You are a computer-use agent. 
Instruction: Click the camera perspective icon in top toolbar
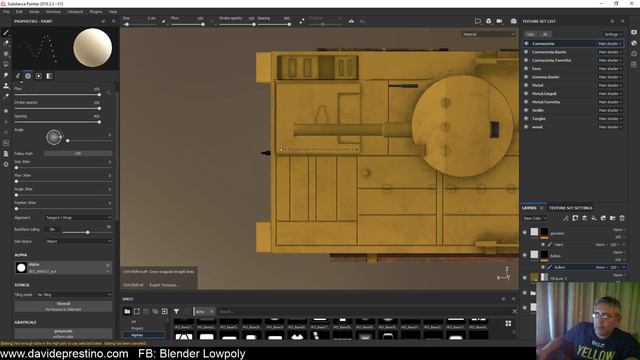pyautogui.click(x=478, y=21)
